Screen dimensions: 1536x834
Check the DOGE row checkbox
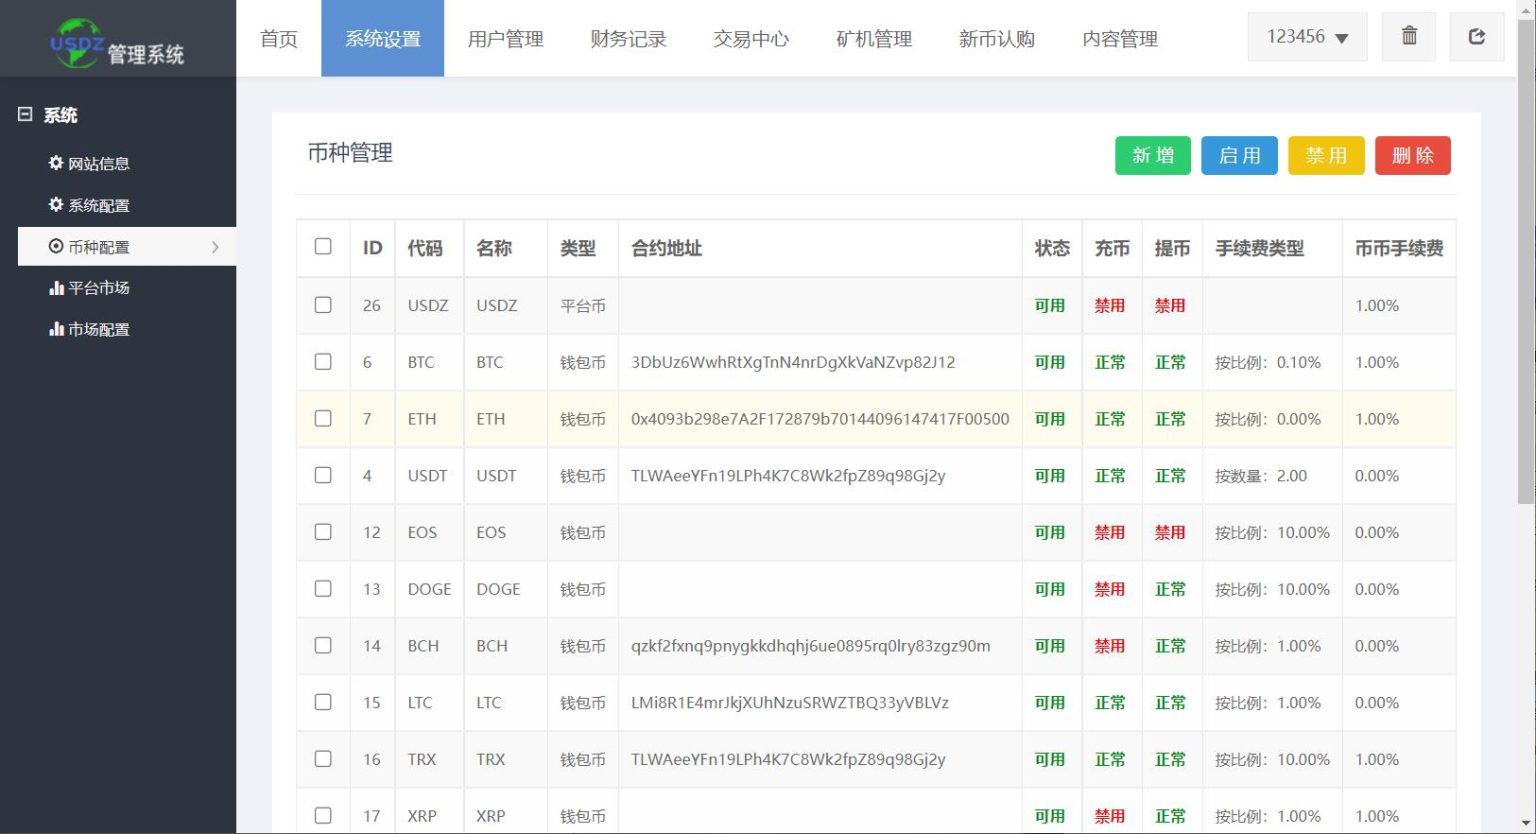pos(323,588)
